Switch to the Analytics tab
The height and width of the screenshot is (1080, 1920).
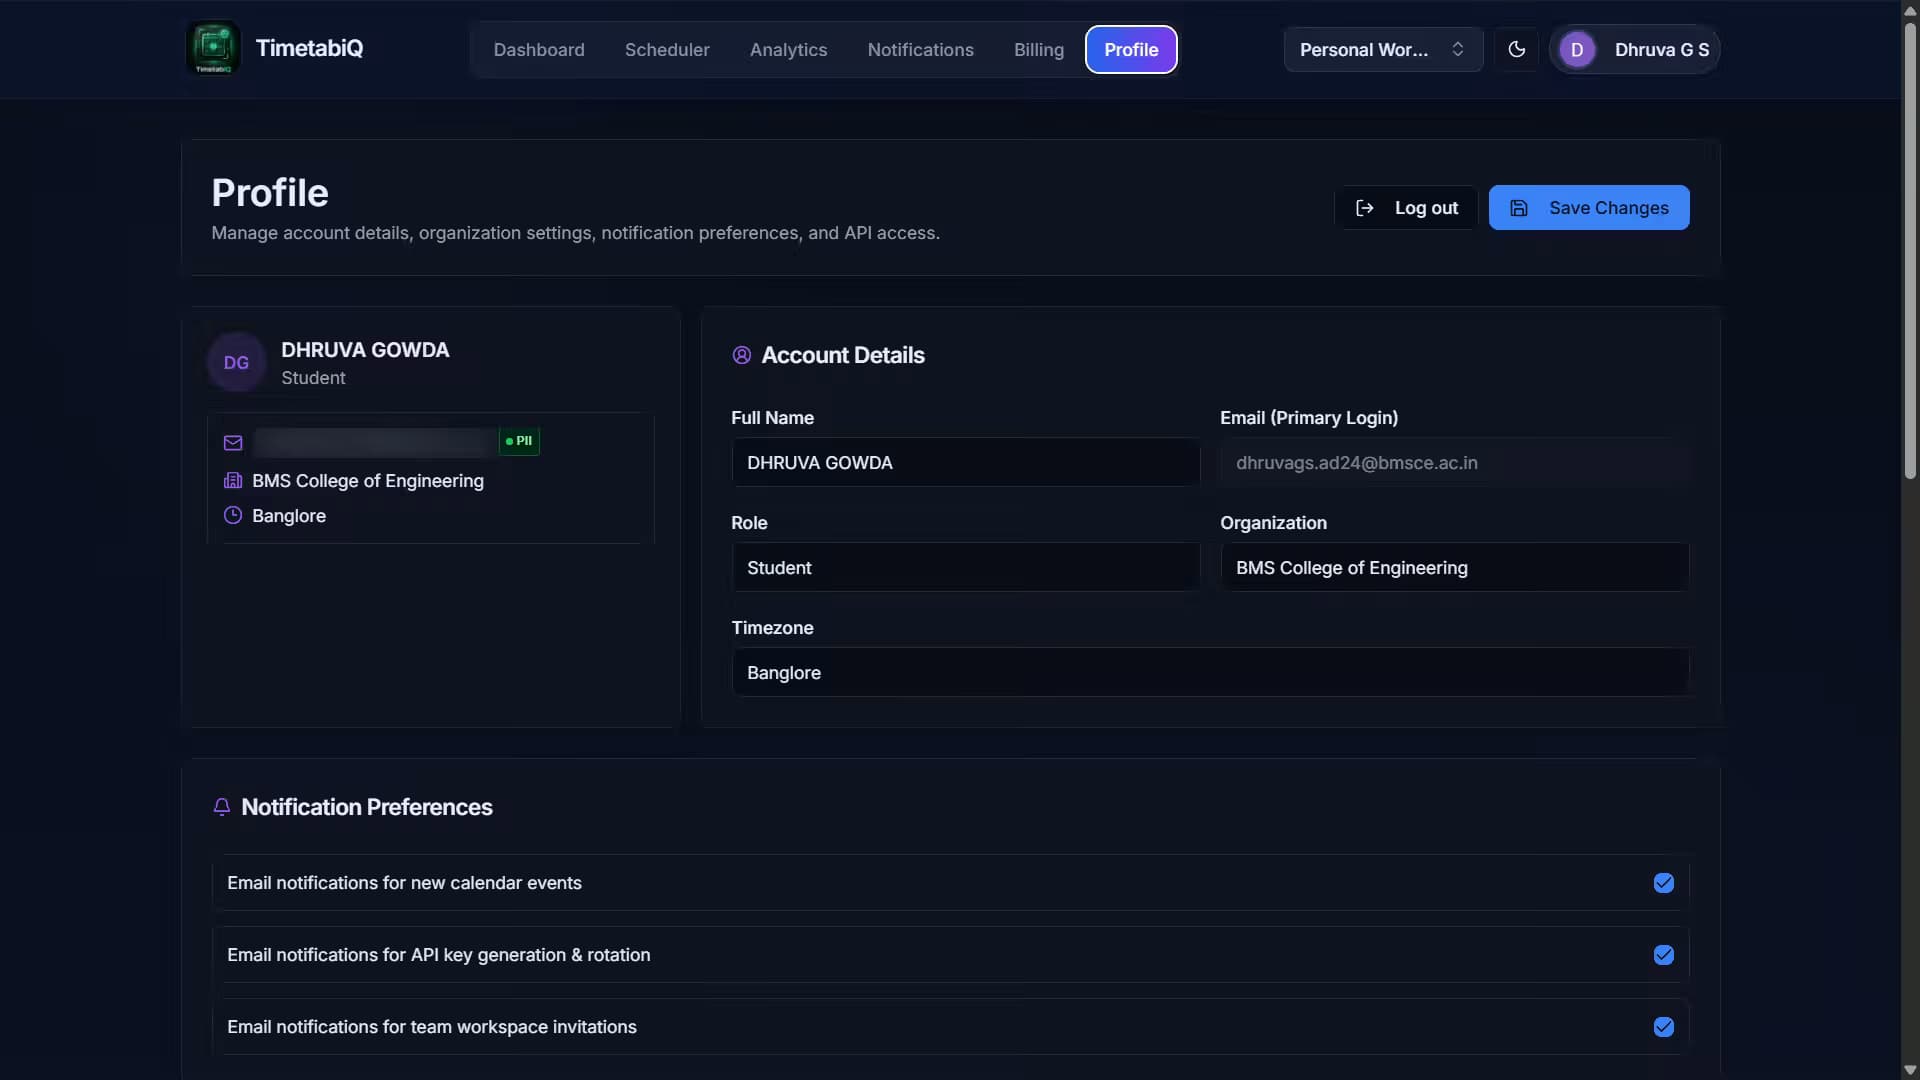click(x=788, y=49)
